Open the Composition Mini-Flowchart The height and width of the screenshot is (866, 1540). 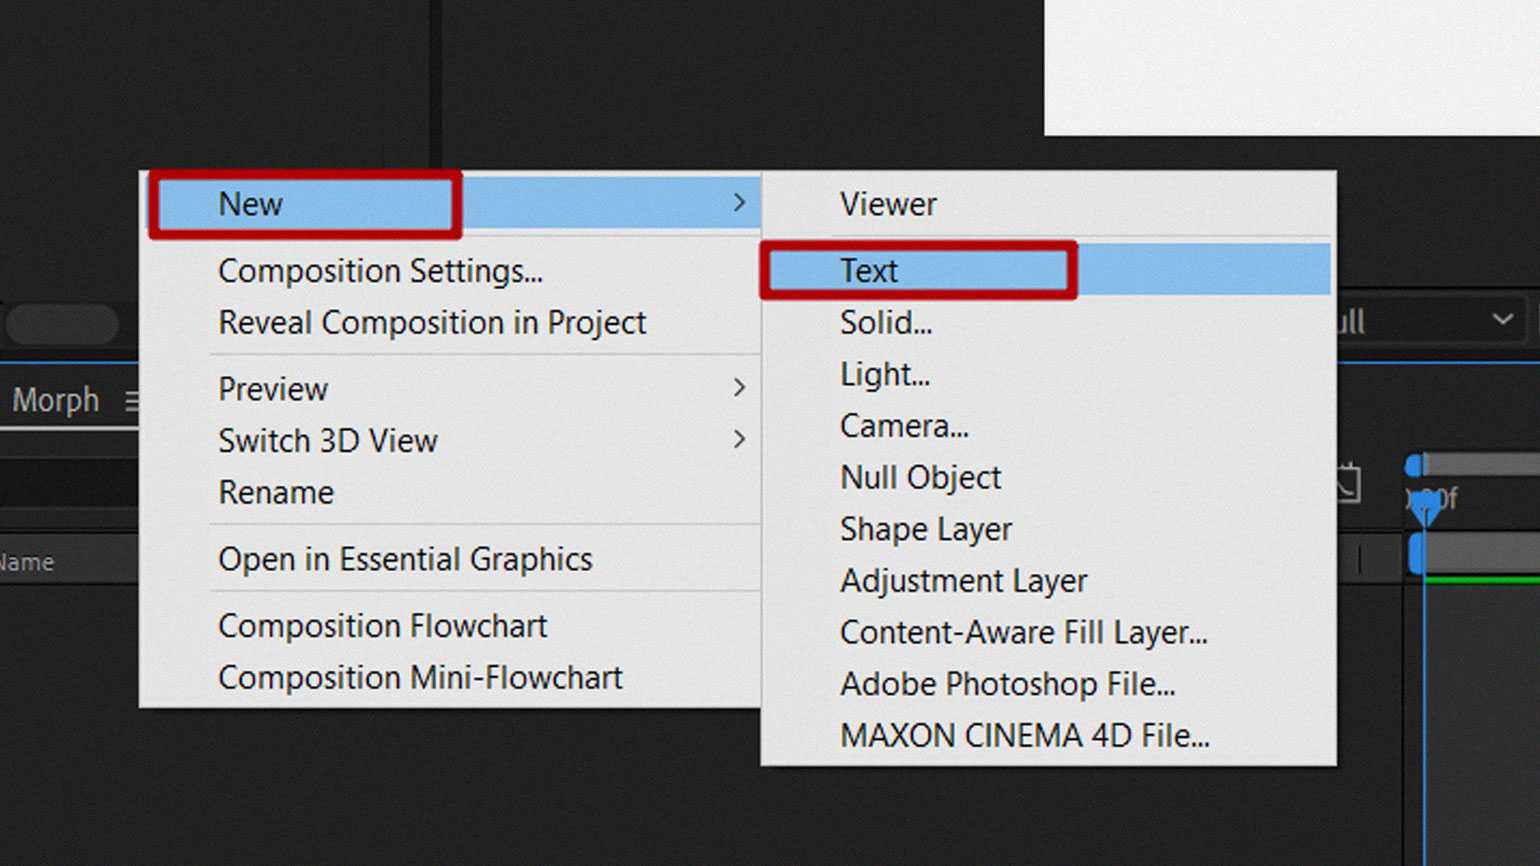click(x=420, y=678)
